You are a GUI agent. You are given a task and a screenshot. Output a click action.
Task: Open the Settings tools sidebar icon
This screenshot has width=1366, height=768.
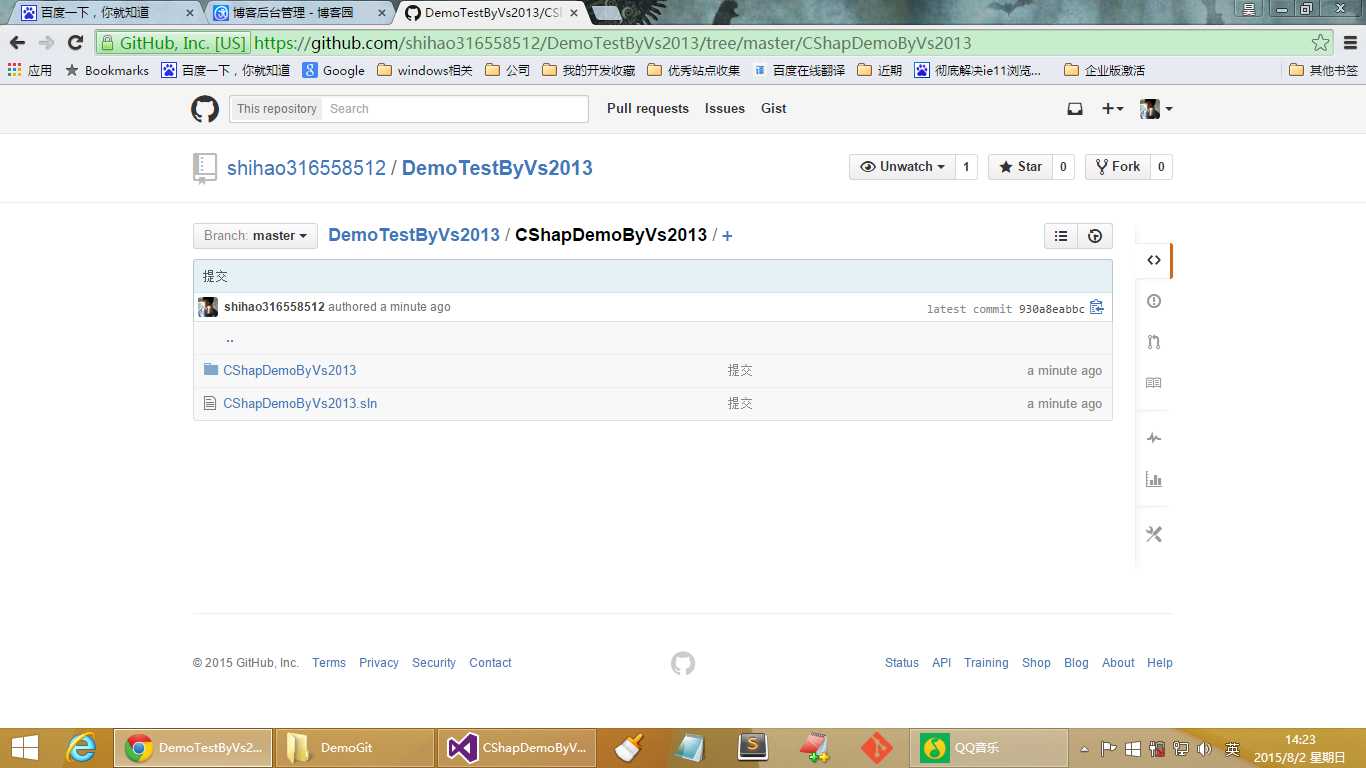(x=1154, y=534)
